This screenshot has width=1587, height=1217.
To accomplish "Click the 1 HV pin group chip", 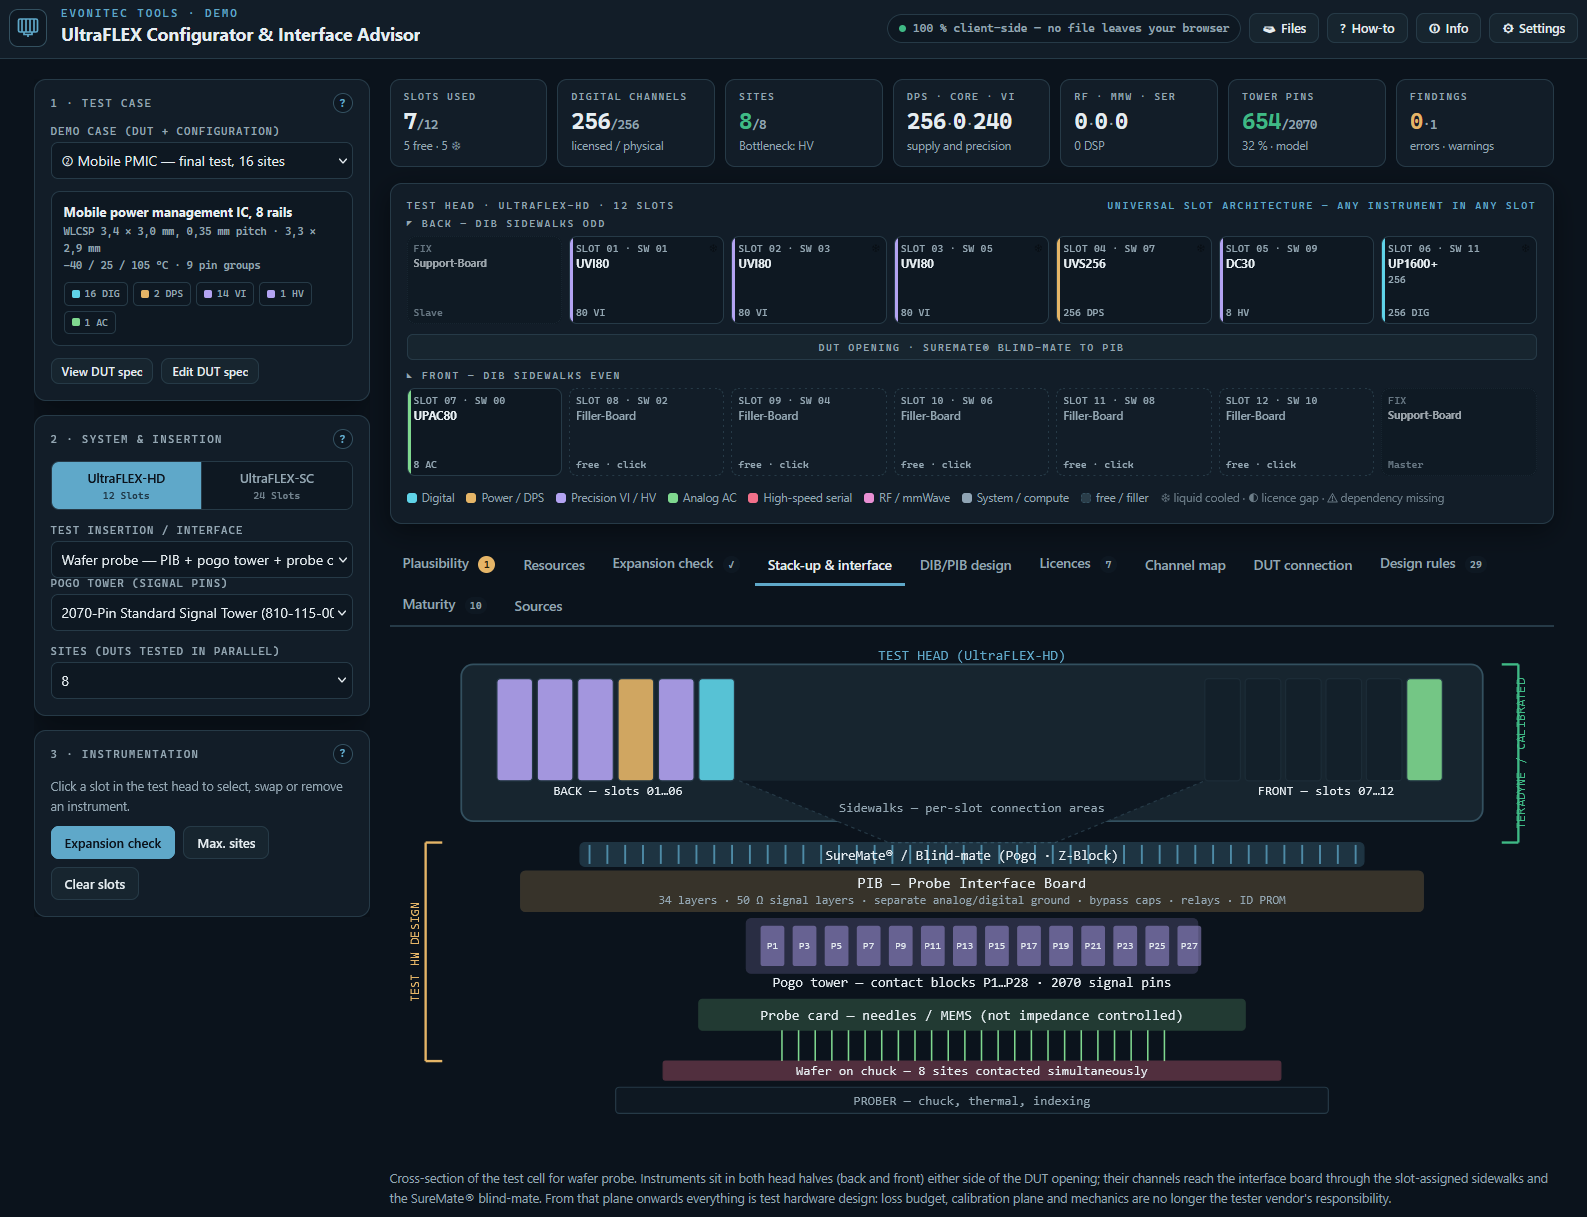I will coord(285,294).
